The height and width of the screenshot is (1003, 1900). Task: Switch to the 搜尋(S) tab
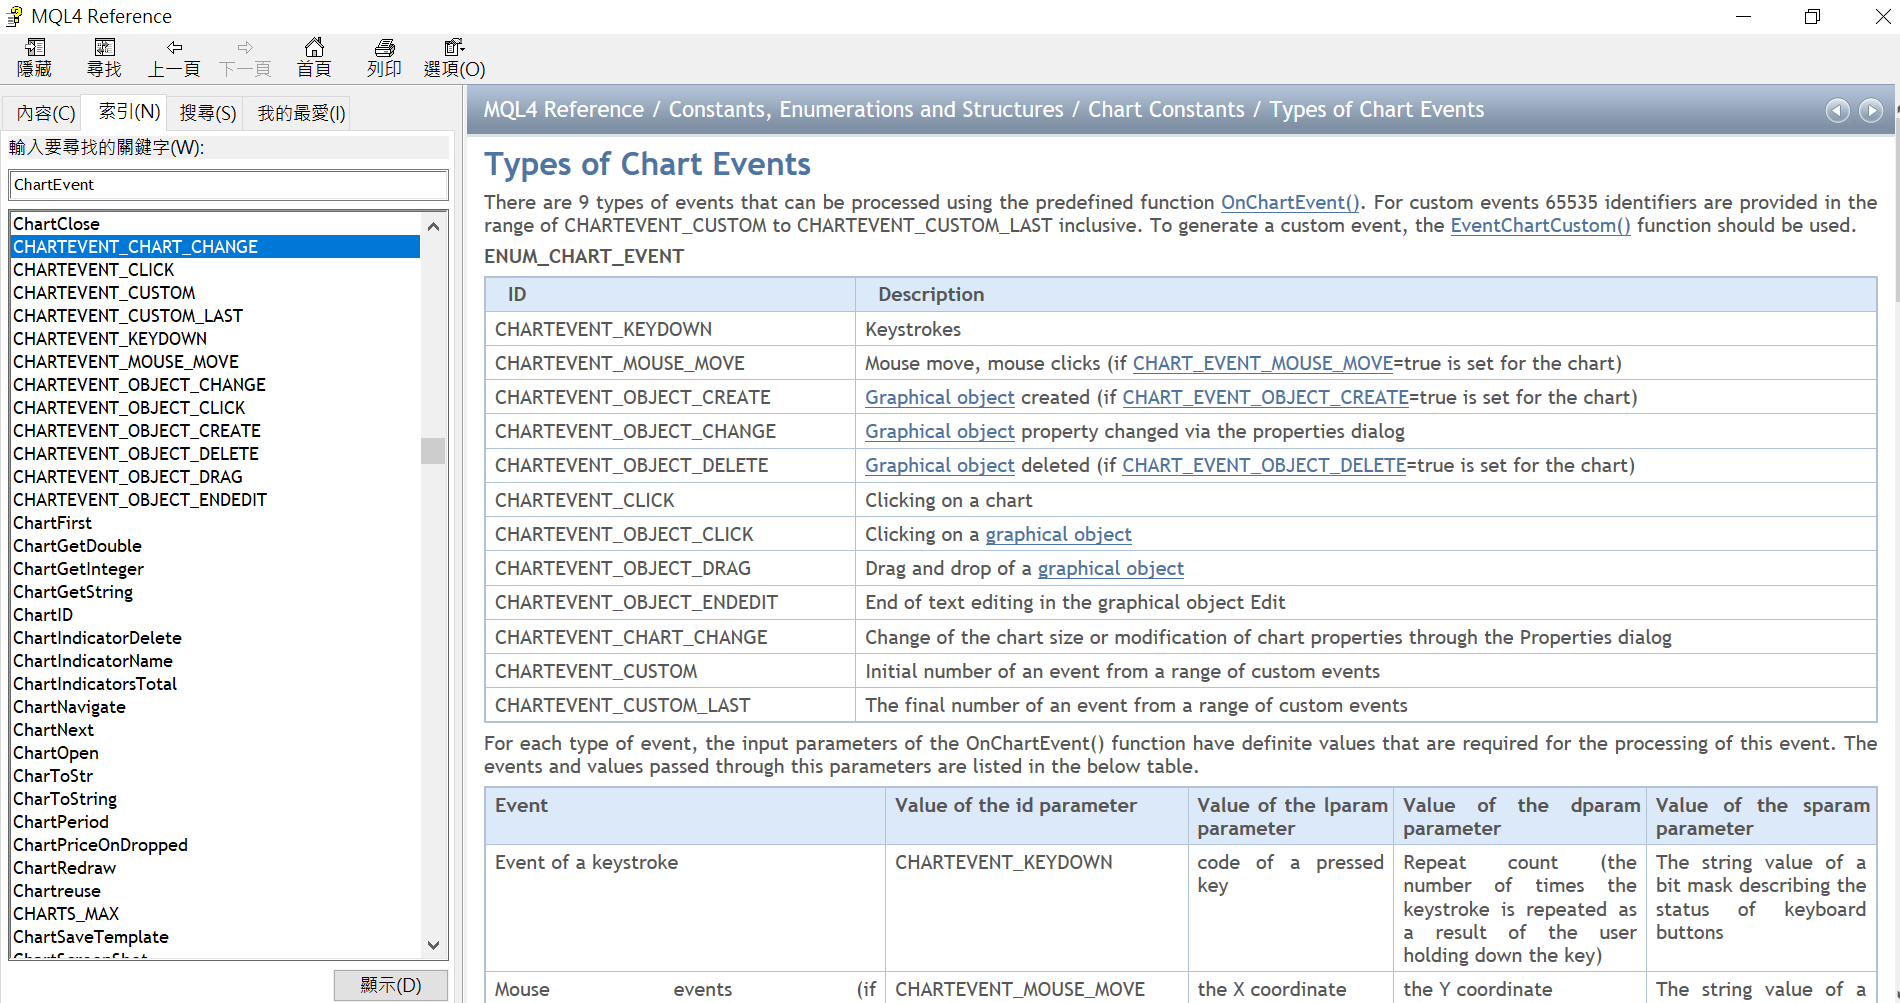pyautogui.click(x=208, y=113)
